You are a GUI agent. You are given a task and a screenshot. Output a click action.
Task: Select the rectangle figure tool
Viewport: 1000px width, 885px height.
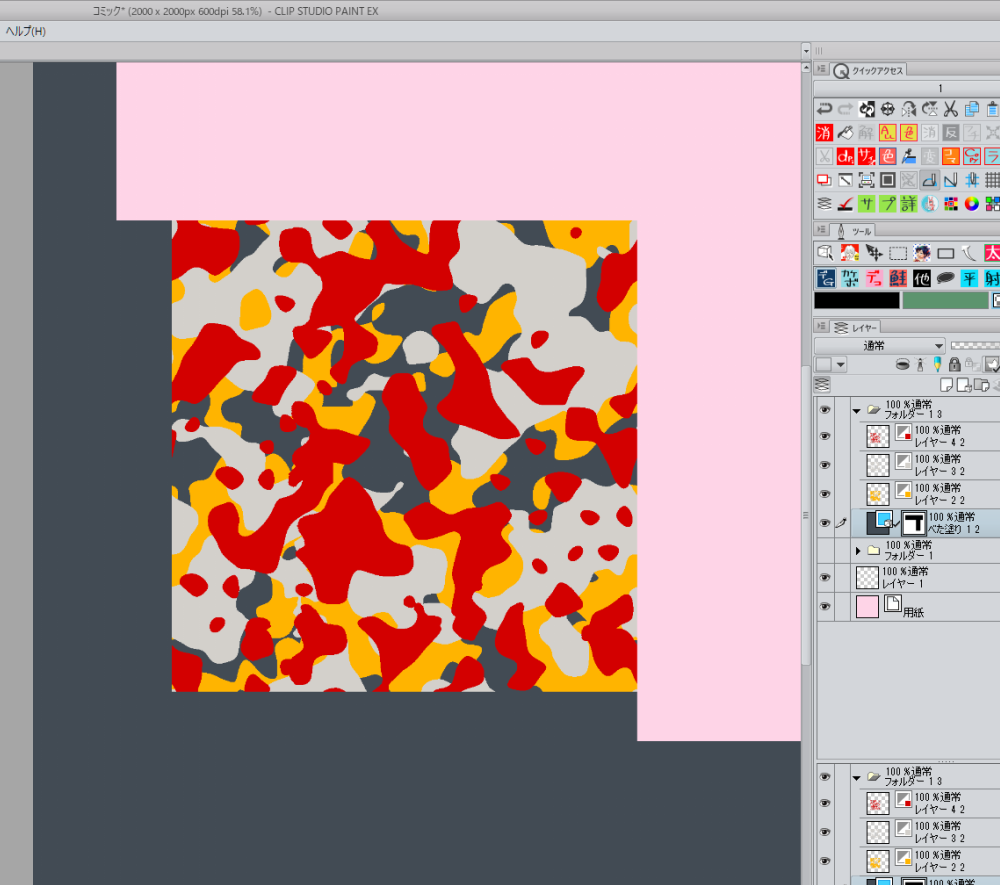946,253
